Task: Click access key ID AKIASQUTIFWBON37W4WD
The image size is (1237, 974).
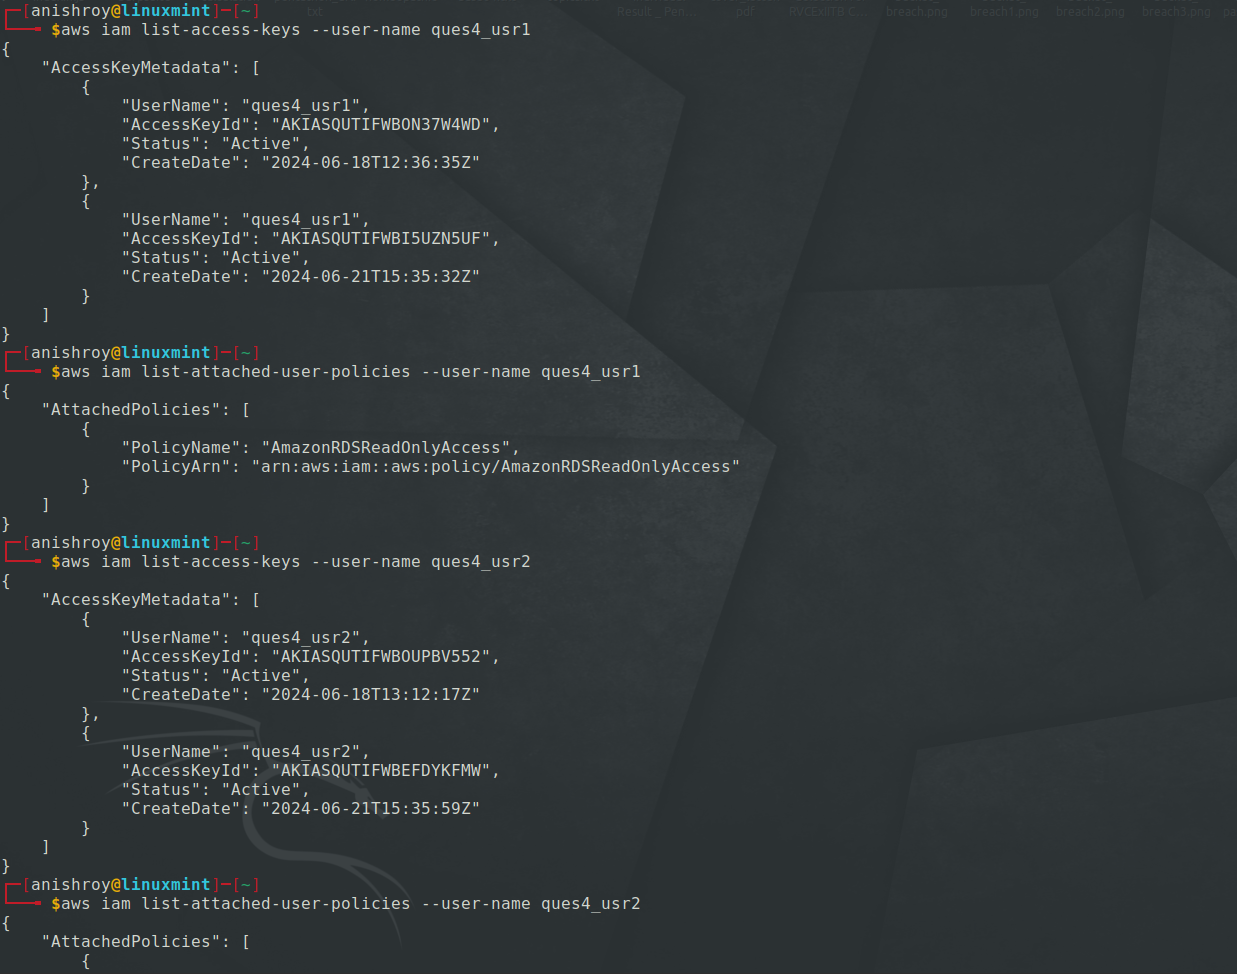Action: click(x=381, y=125)
